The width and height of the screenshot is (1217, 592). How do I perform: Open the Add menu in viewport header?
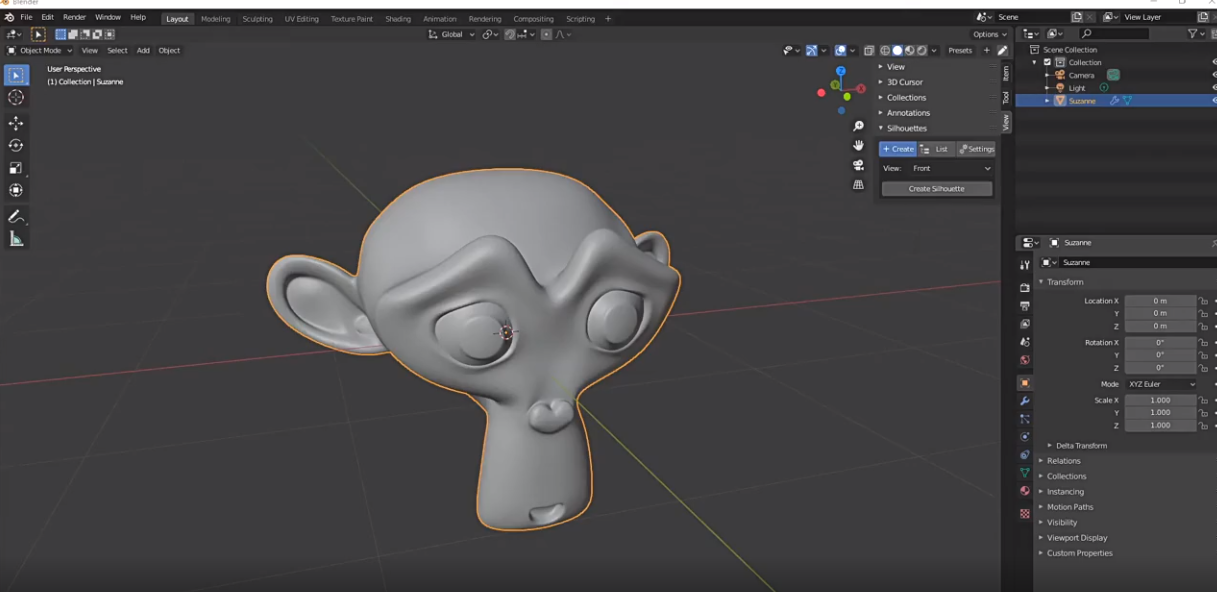(143, 50)
